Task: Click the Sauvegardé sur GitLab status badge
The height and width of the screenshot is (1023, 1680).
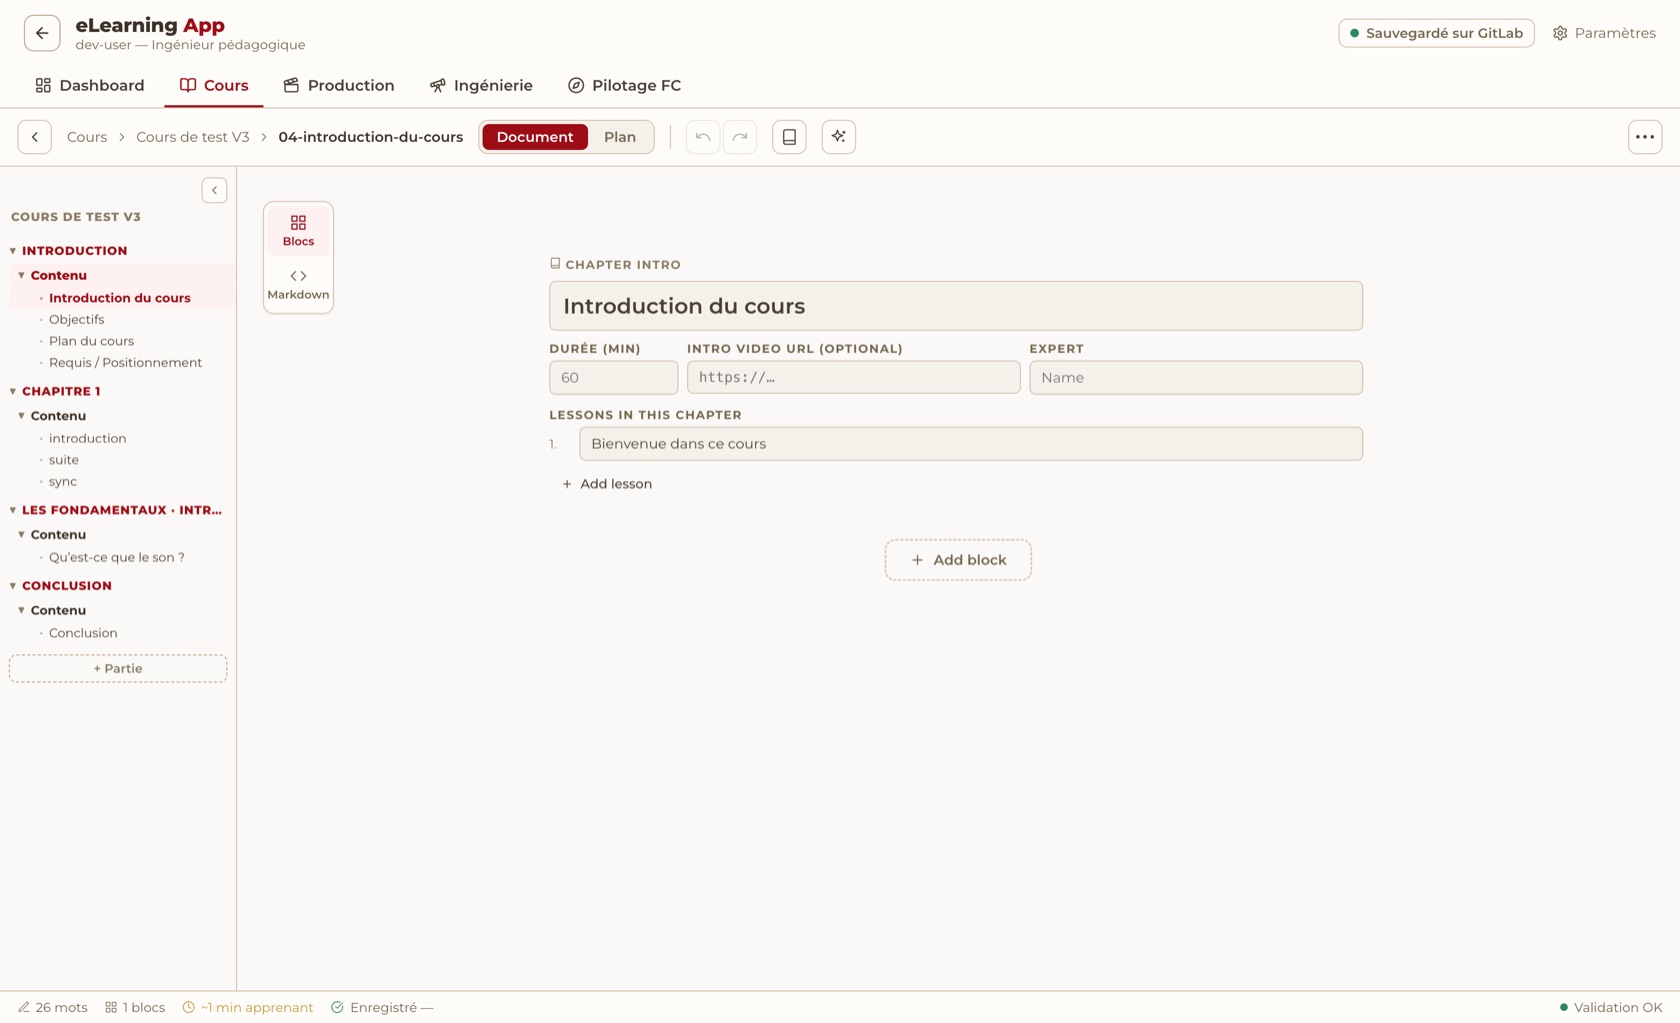Action: [1436, 33]
